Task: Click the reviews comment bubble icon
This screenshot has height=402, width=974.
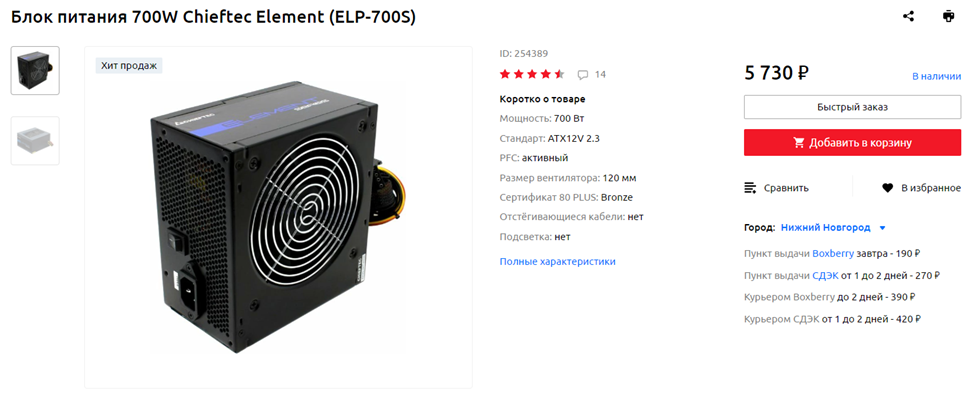Action: [x=583, y=75]
